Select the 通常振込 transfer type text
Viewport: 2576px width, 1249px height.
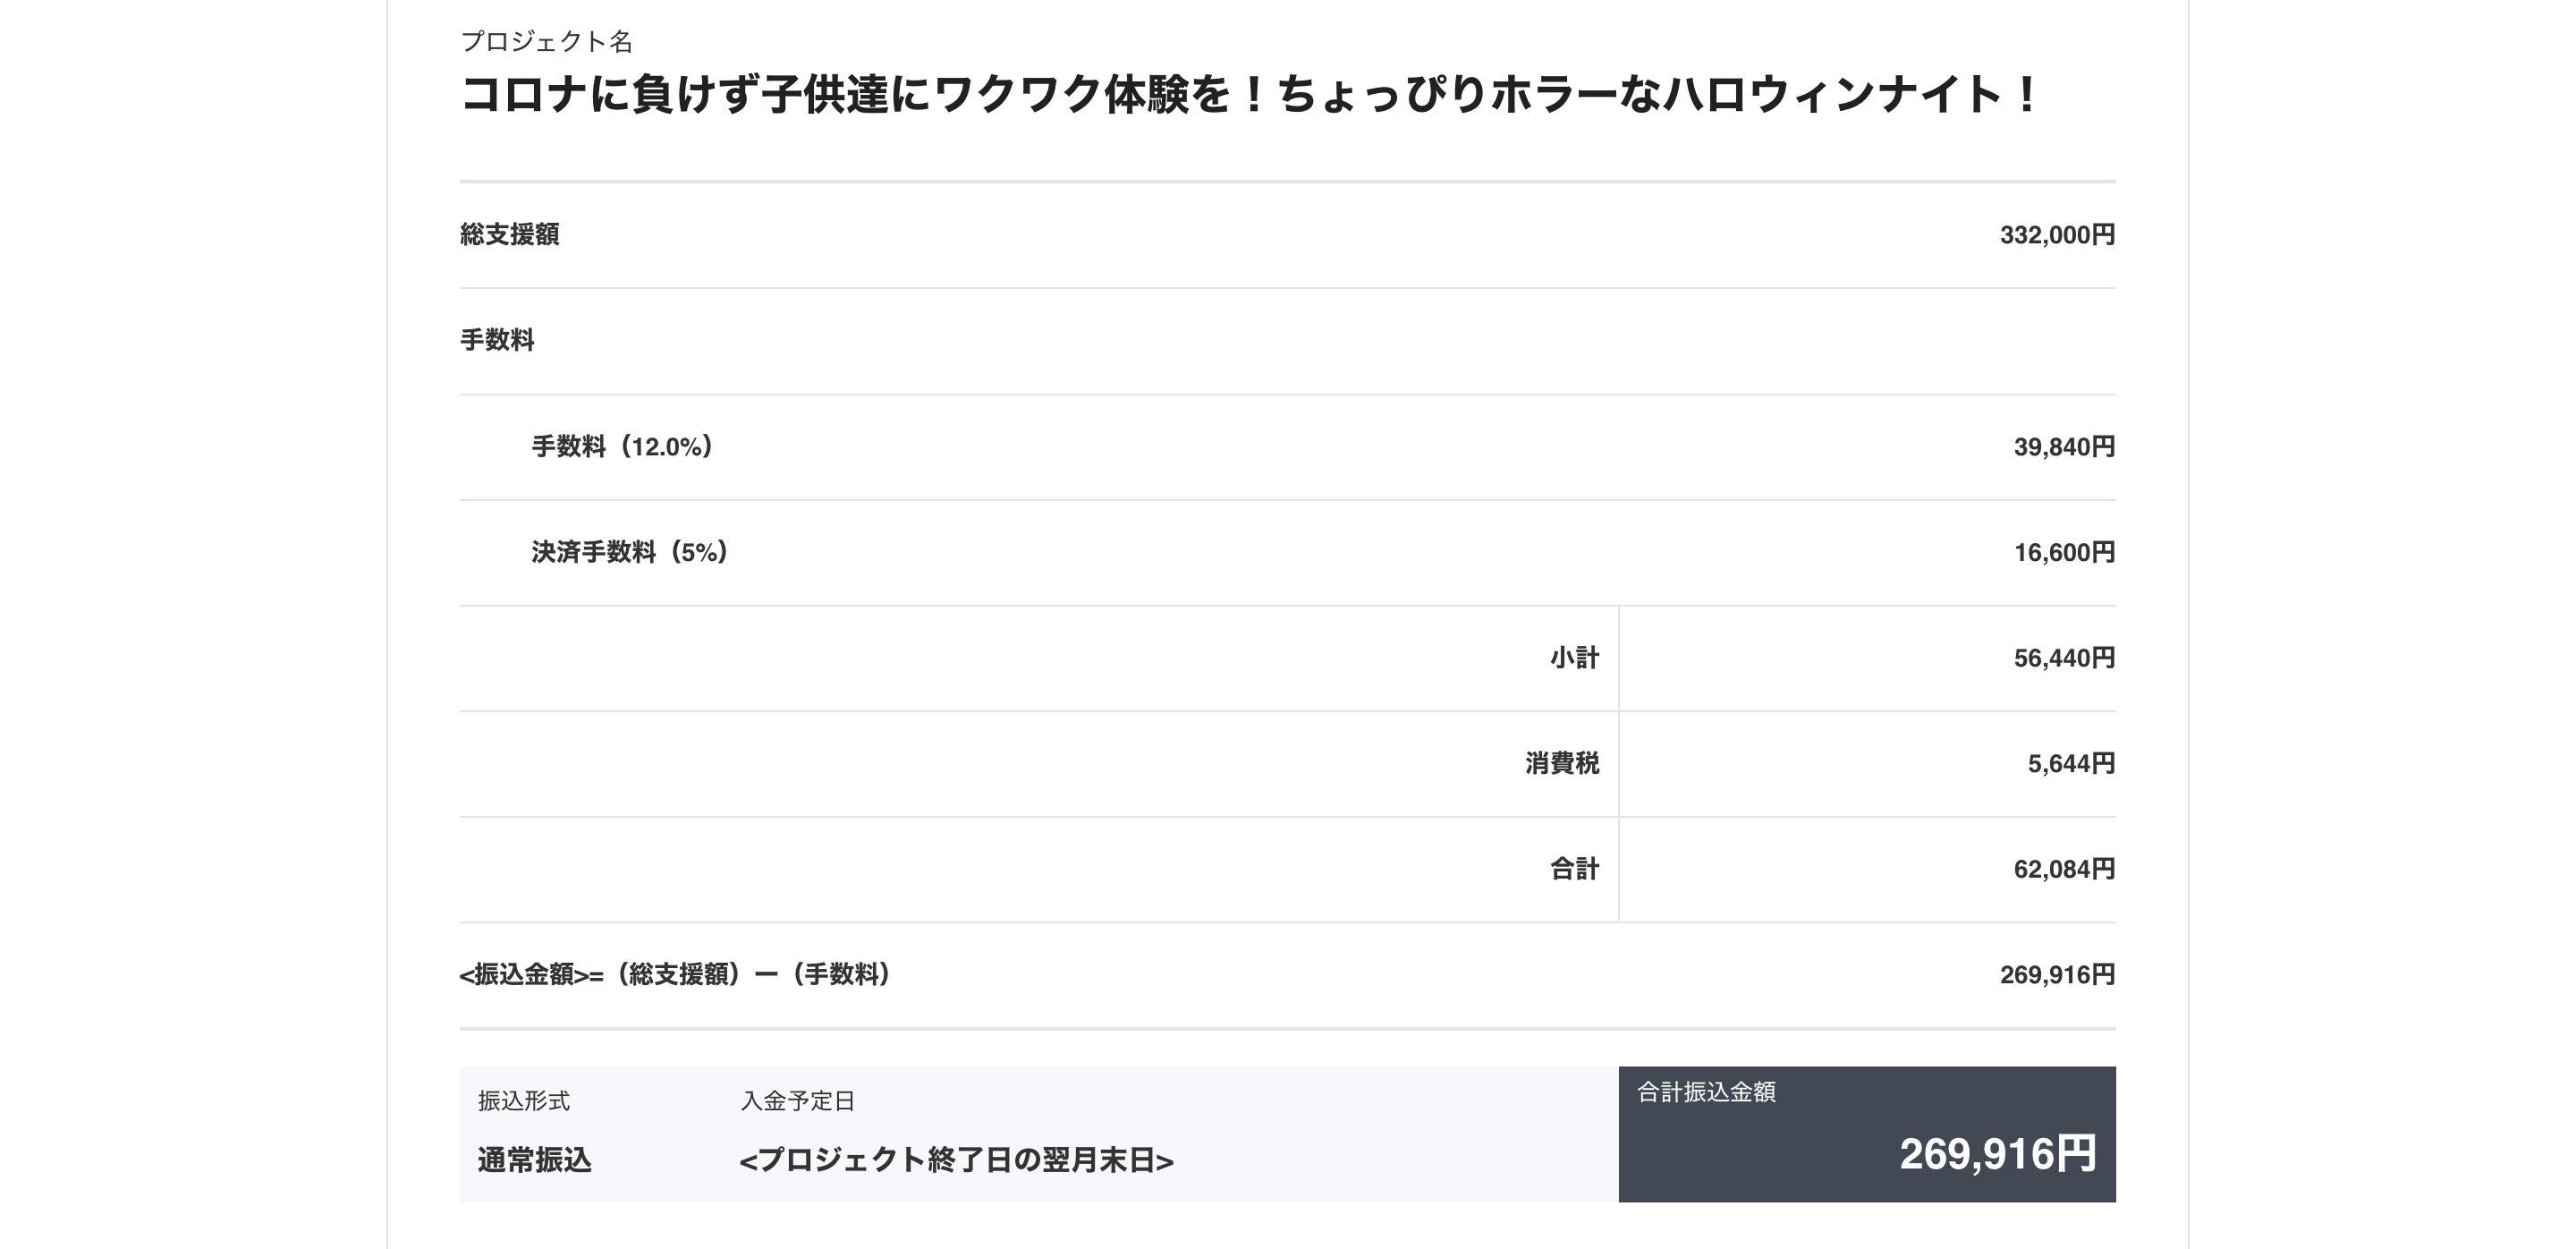[x=534, y=1160]
